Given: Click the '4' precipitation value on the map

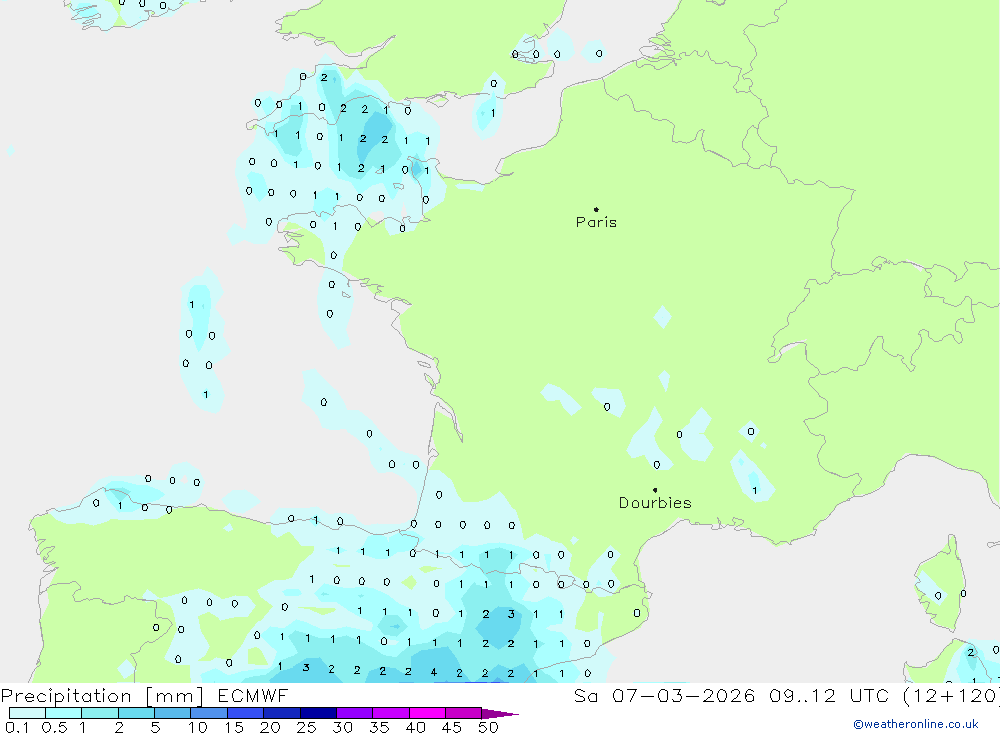Looking at the screenshot, I should point(434,672).
